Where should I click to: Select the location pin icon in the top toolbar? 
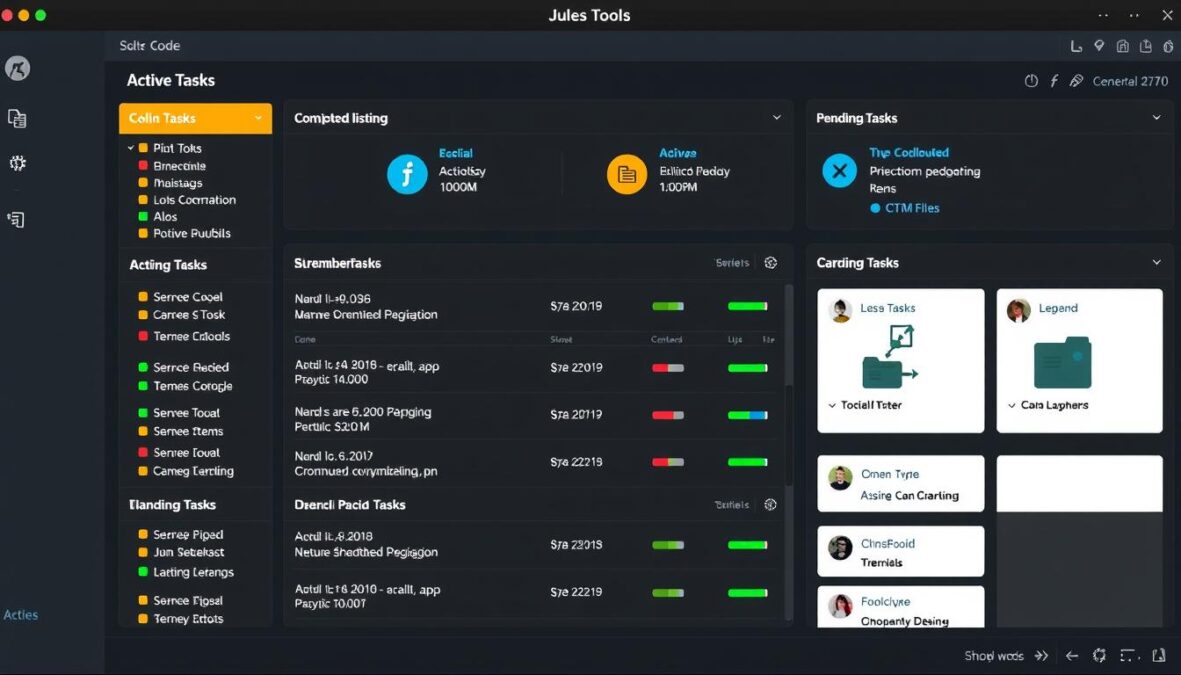coord(1098,46)
